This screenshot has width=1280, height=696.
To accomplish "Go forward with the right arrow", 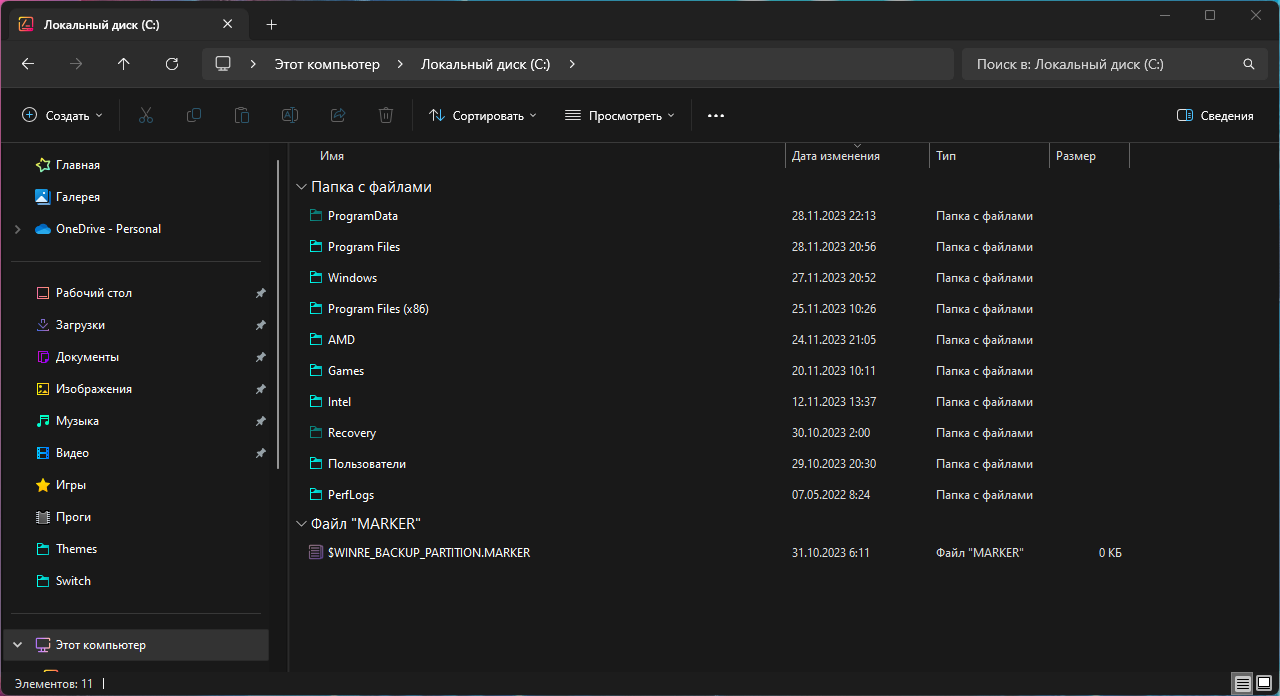I will pos(76,64).
